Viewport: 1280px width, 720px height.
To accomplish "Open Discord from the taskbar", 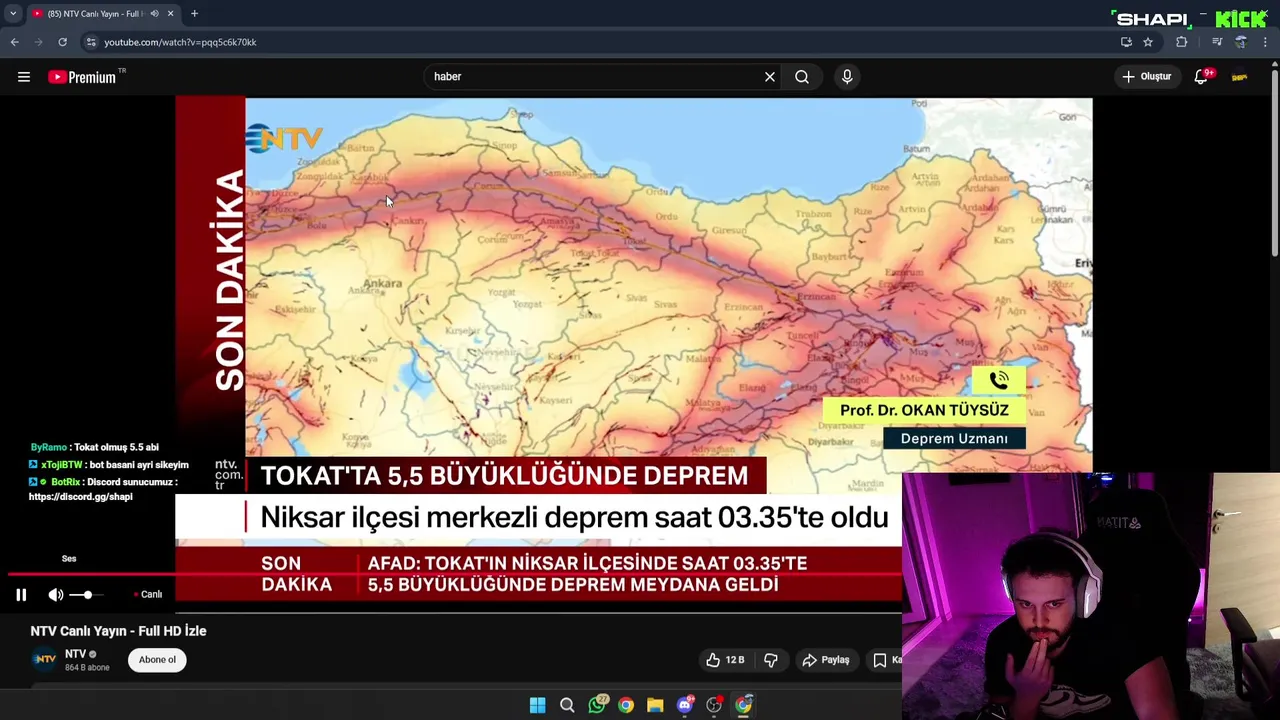I will coord(685,705).
